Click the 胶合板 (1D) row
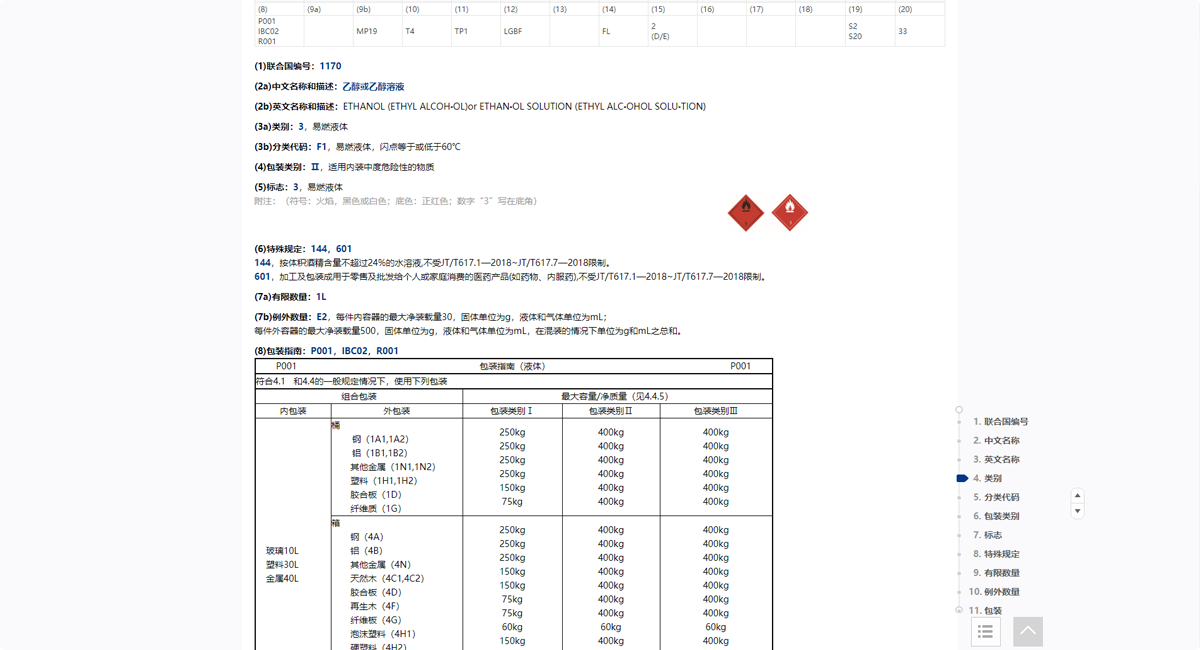Screen dimensions: 1200x650 pyautogui.click(x=376, y=495)
